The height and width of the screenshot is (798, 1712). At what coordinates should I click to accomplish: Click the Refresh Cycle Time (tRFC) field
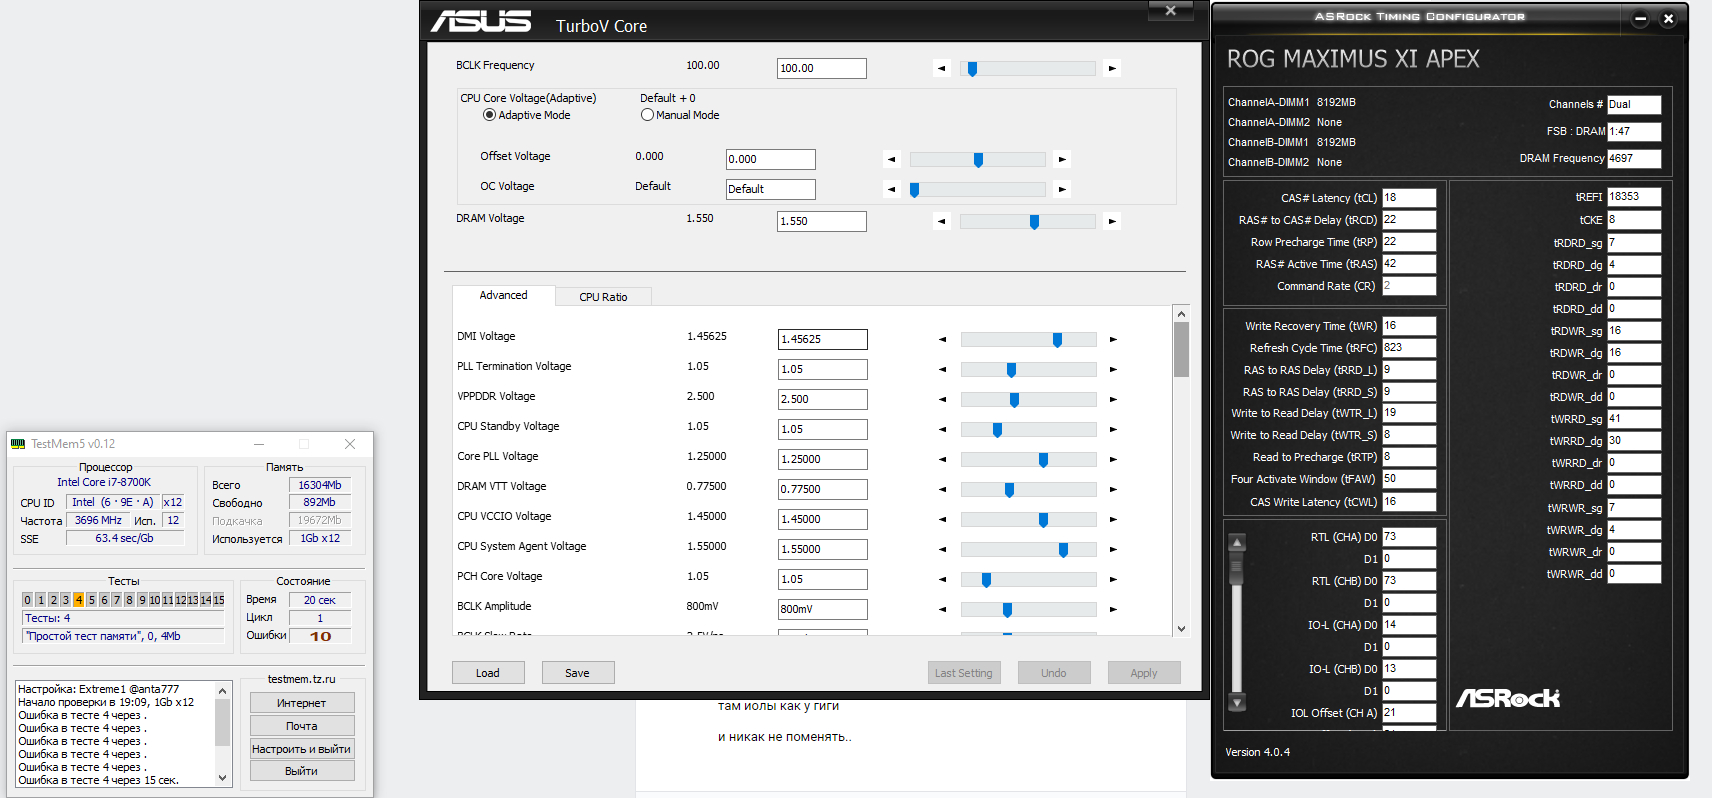tap(1409, 348)
